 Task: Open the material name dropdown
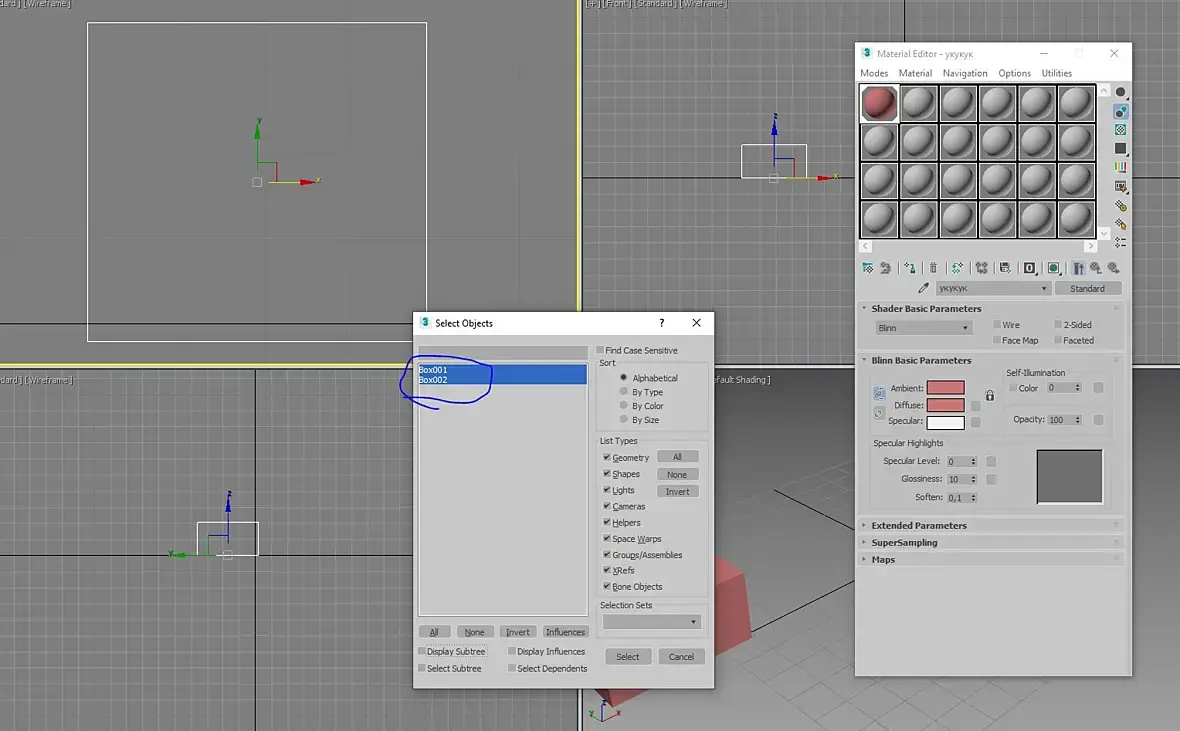pyautogui.click(x=992, y=288)
